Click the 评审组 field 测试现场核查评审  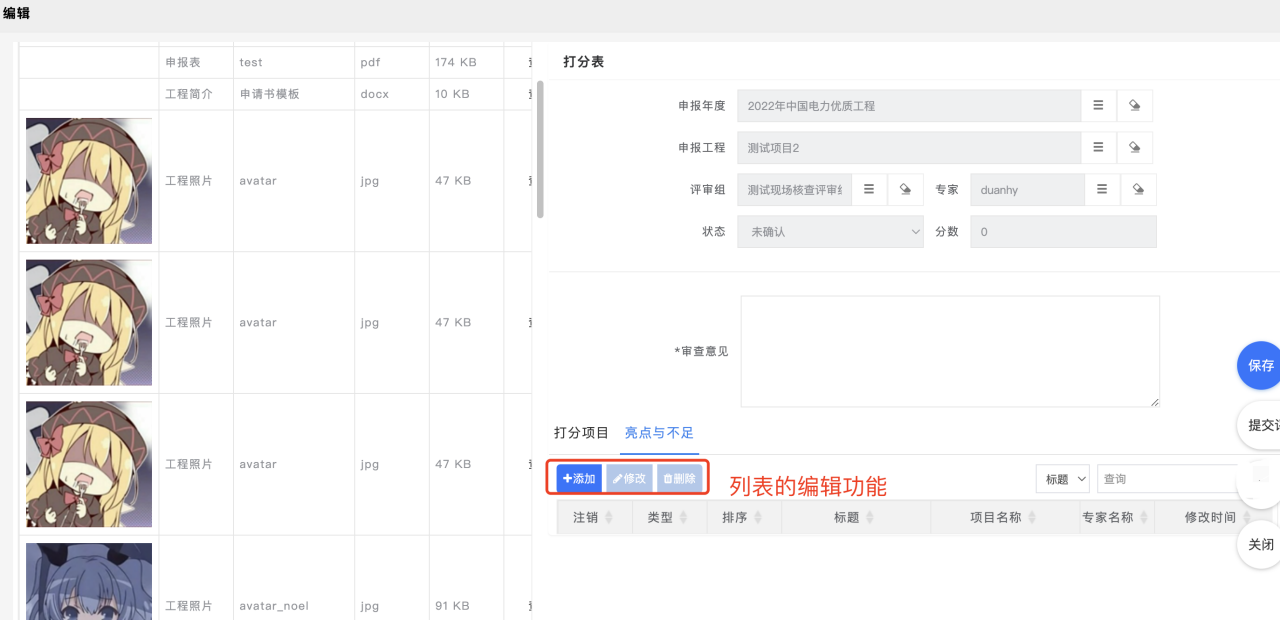794,189
